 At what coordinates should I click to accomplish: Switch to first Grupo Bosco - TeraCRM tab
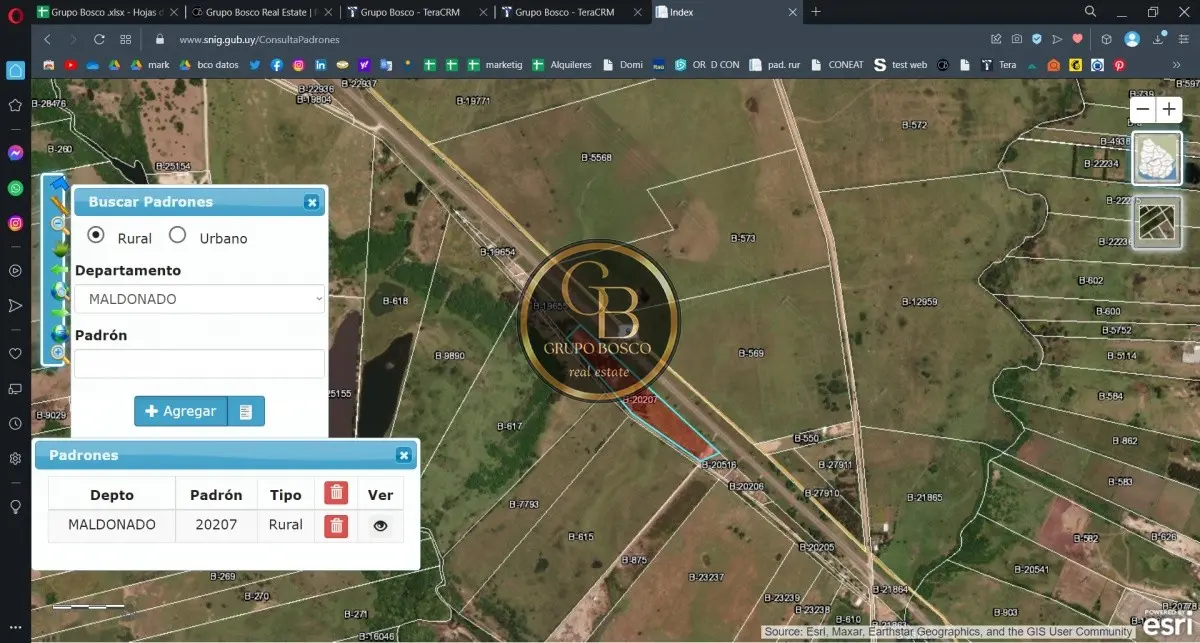point(417,12)
